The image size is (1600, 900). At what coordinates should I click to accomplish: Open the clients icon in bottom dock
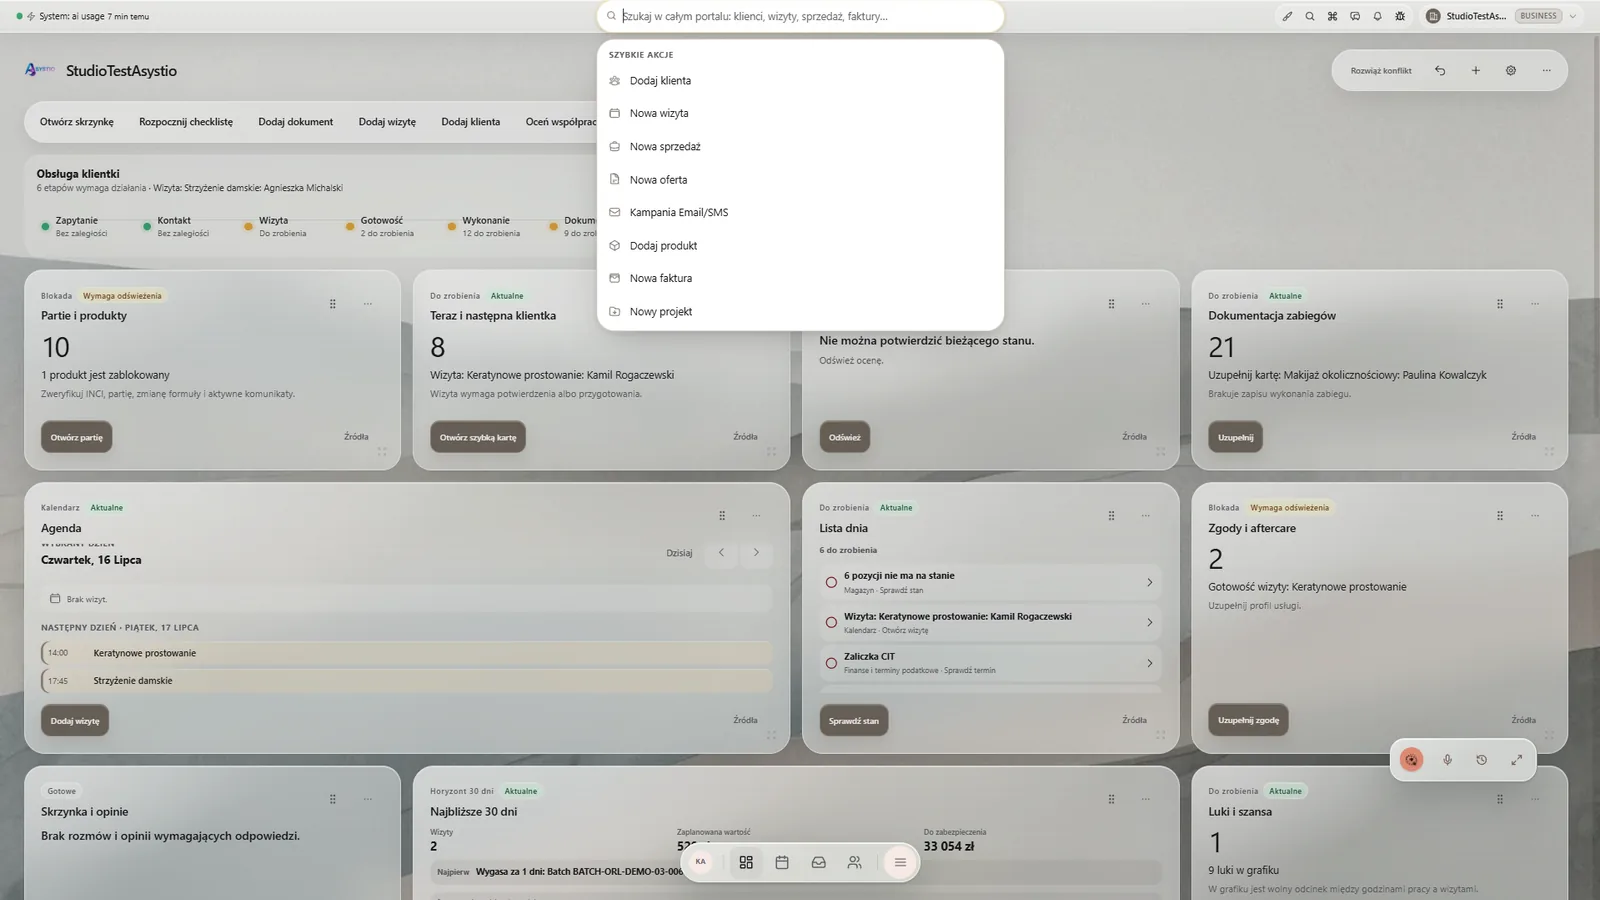pyautogui.click(x=854, y=862)
